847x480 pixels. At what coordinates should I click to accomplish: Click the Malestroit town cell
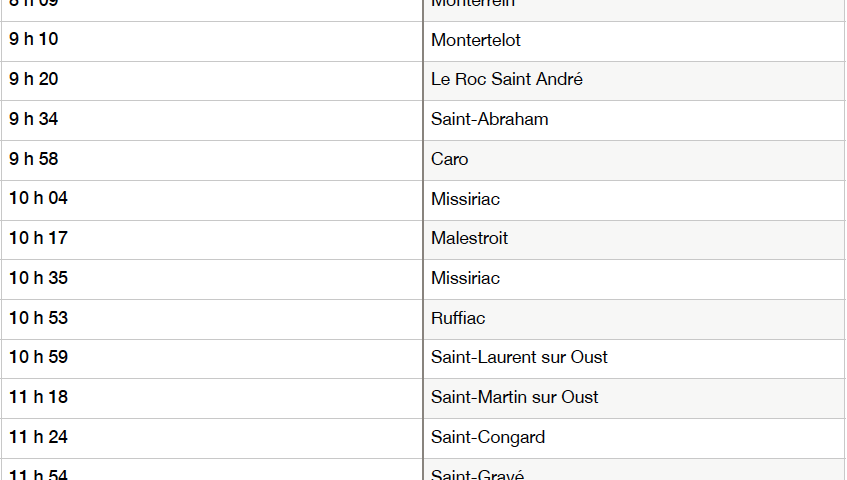(x=470, y=238)
